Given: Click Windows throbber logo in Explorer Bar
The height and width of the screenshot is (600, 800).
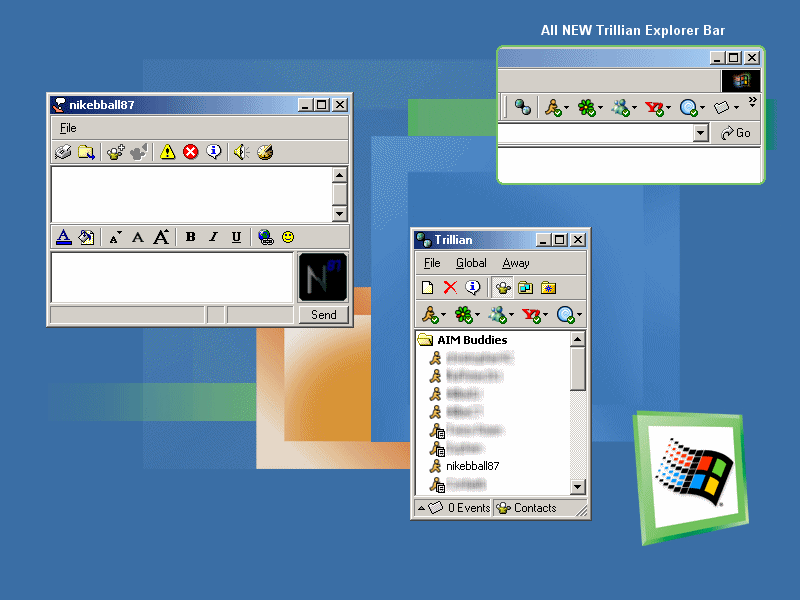Looking at the screenshot, I should [x=741, y=80].
